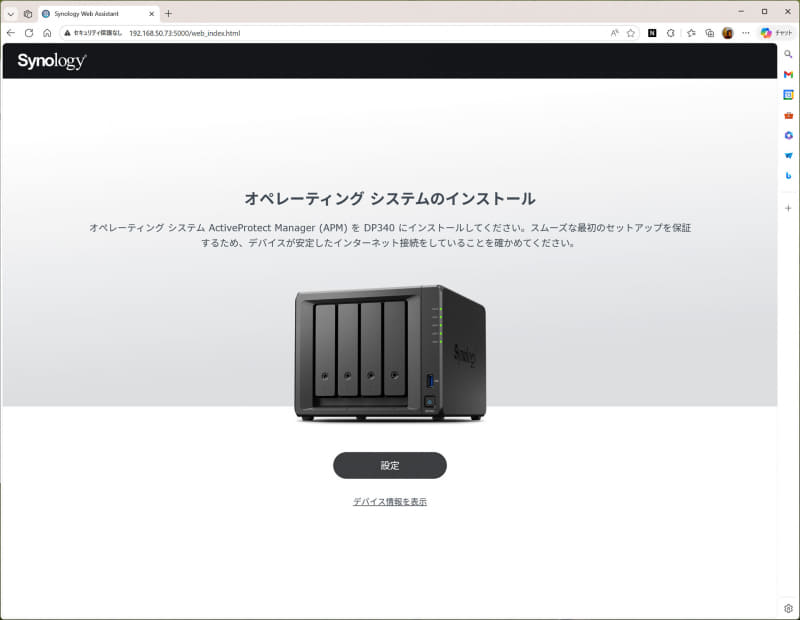Click the user profile avatar

(728, 33)
